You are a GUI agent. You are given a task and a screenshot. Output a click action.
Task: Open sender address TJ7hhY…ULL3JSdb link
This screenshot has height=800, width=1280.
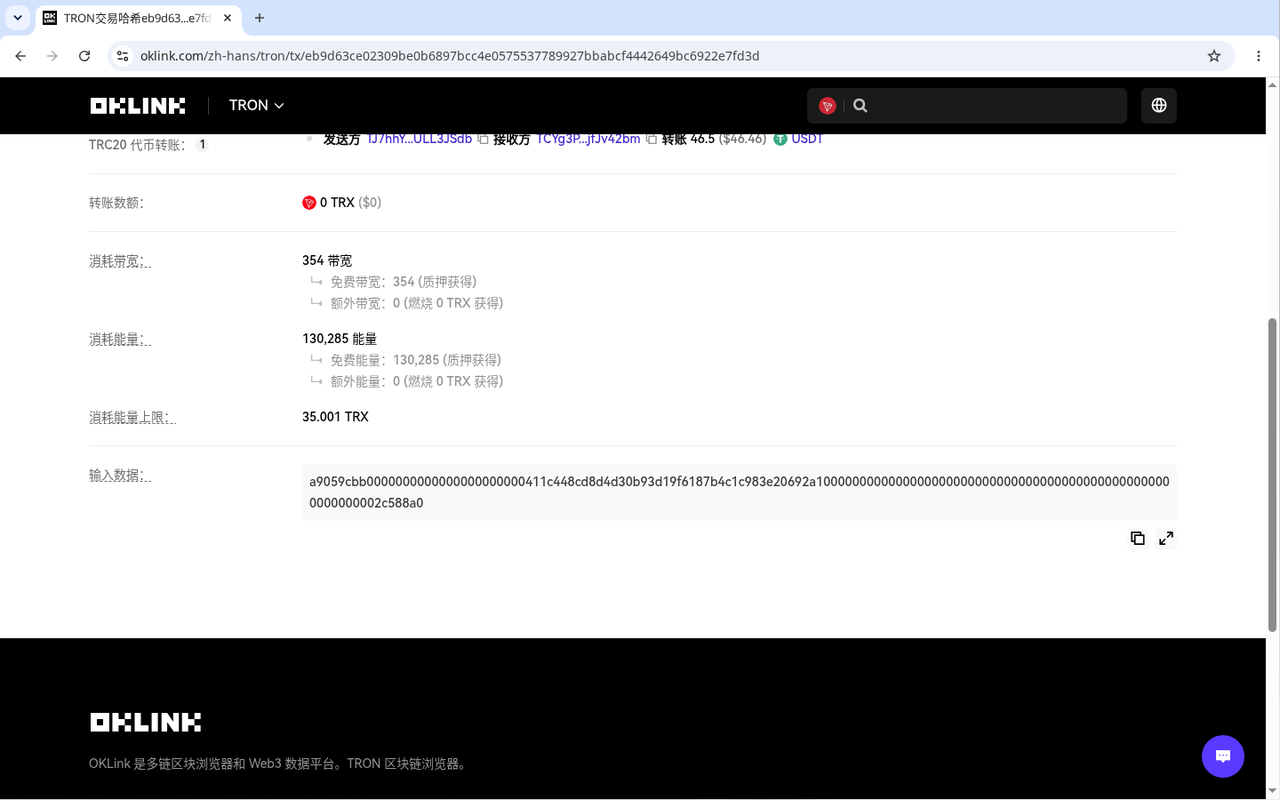(419, 139)
